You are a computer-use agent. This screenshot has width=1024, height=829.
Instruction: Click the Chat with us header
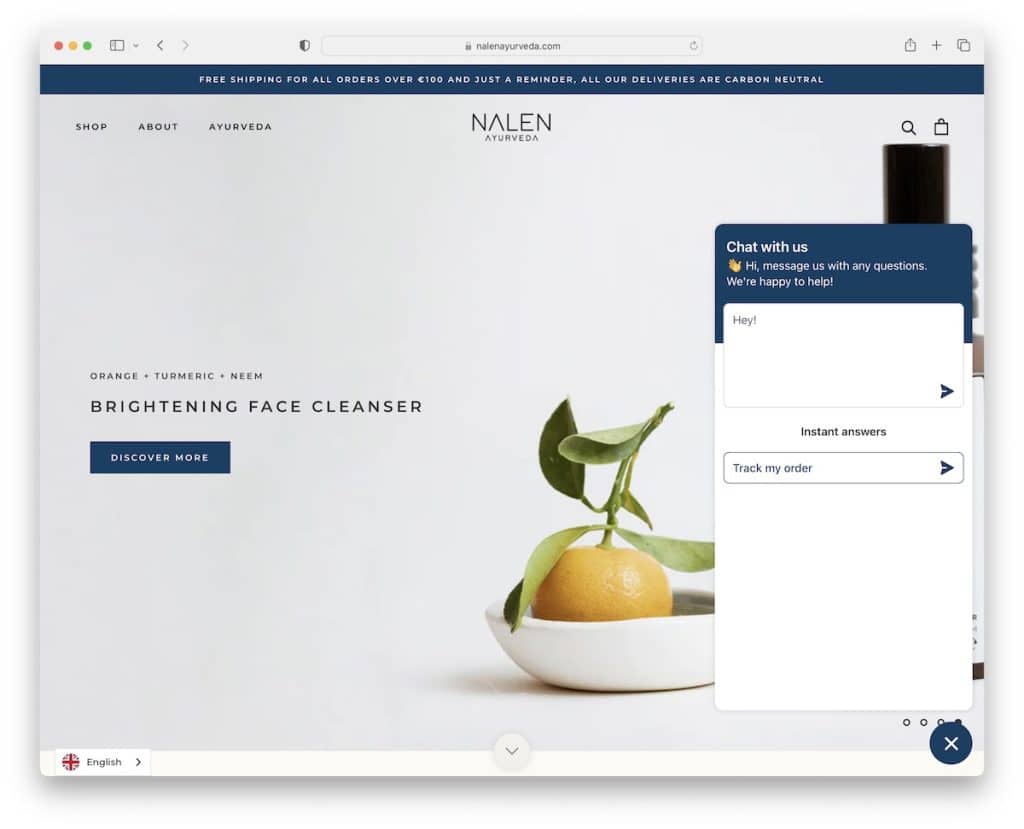(767, 247)
